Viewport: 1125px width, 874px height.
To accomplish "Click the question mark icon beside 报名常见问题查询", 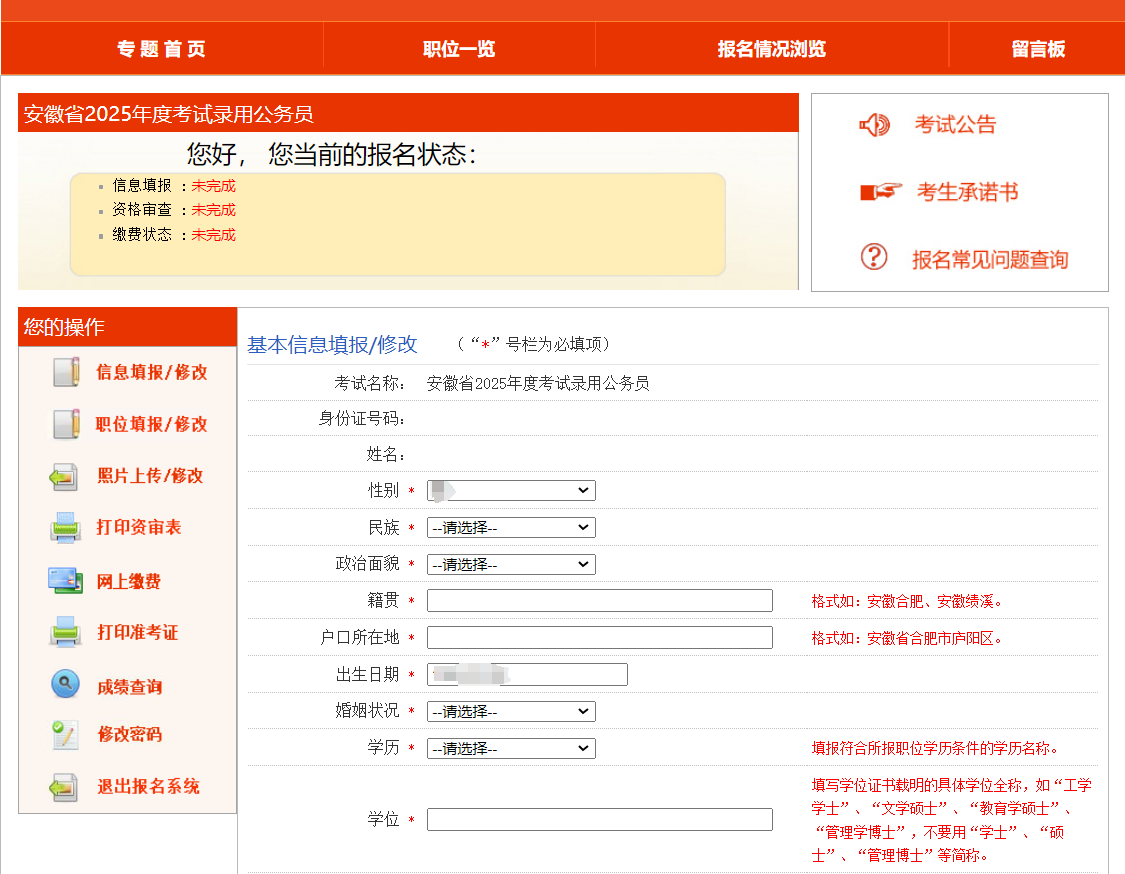I will point(874,257).
